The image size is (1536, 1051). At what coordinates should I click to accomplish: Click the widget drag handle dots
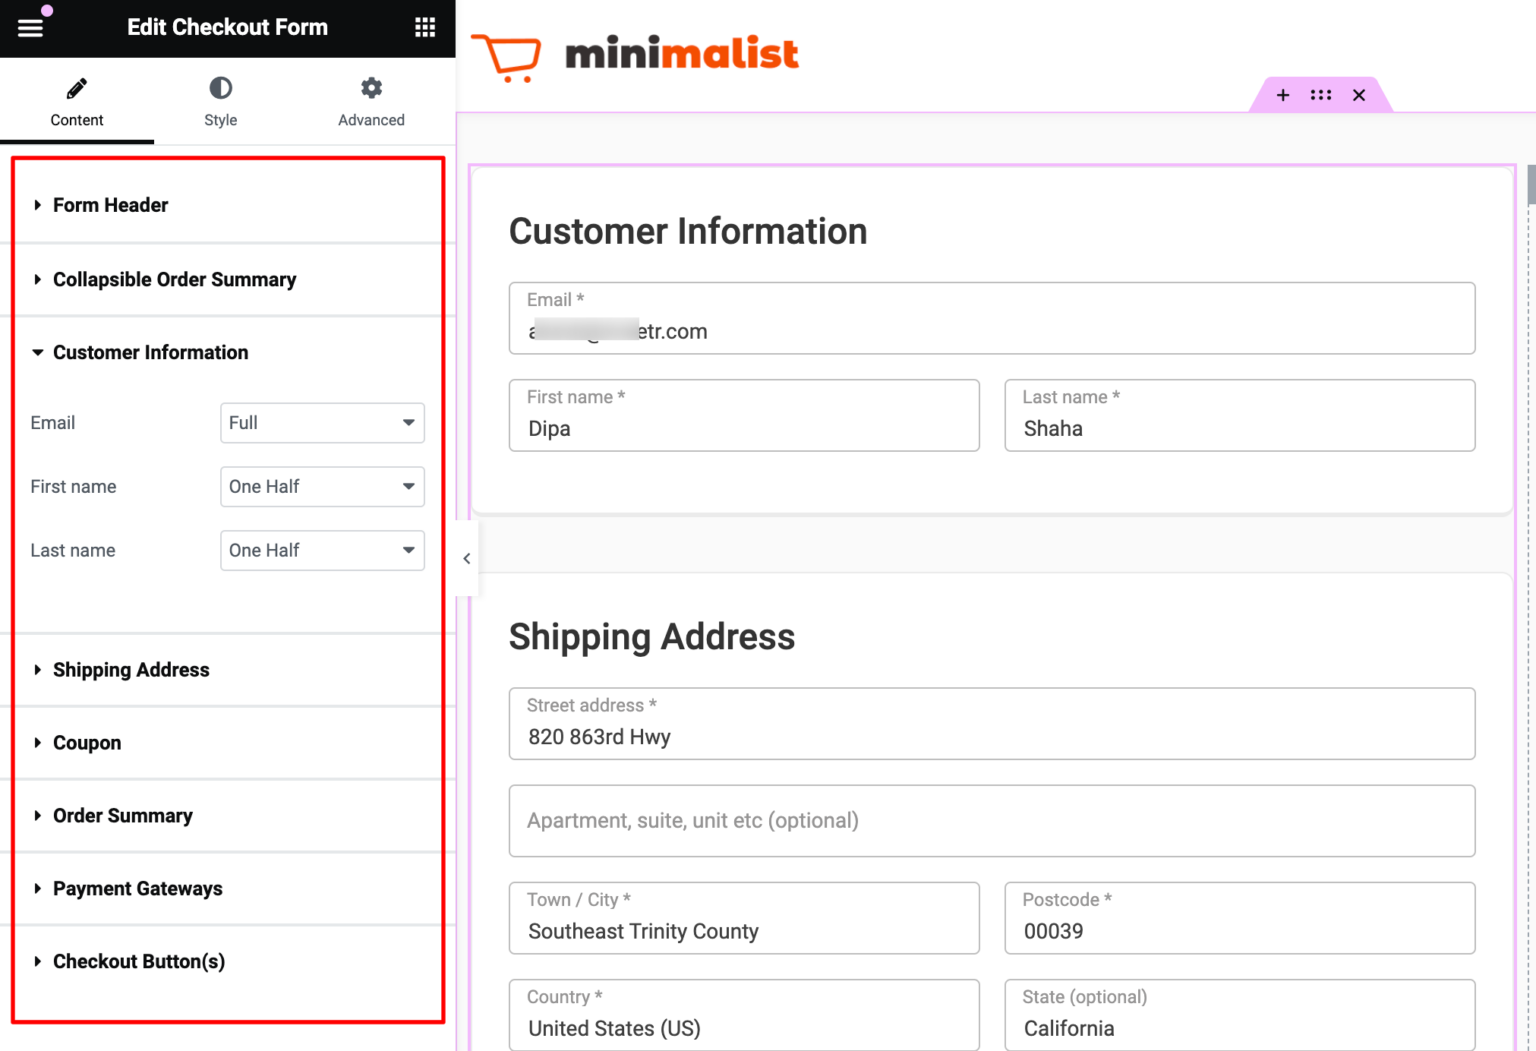1321,95
